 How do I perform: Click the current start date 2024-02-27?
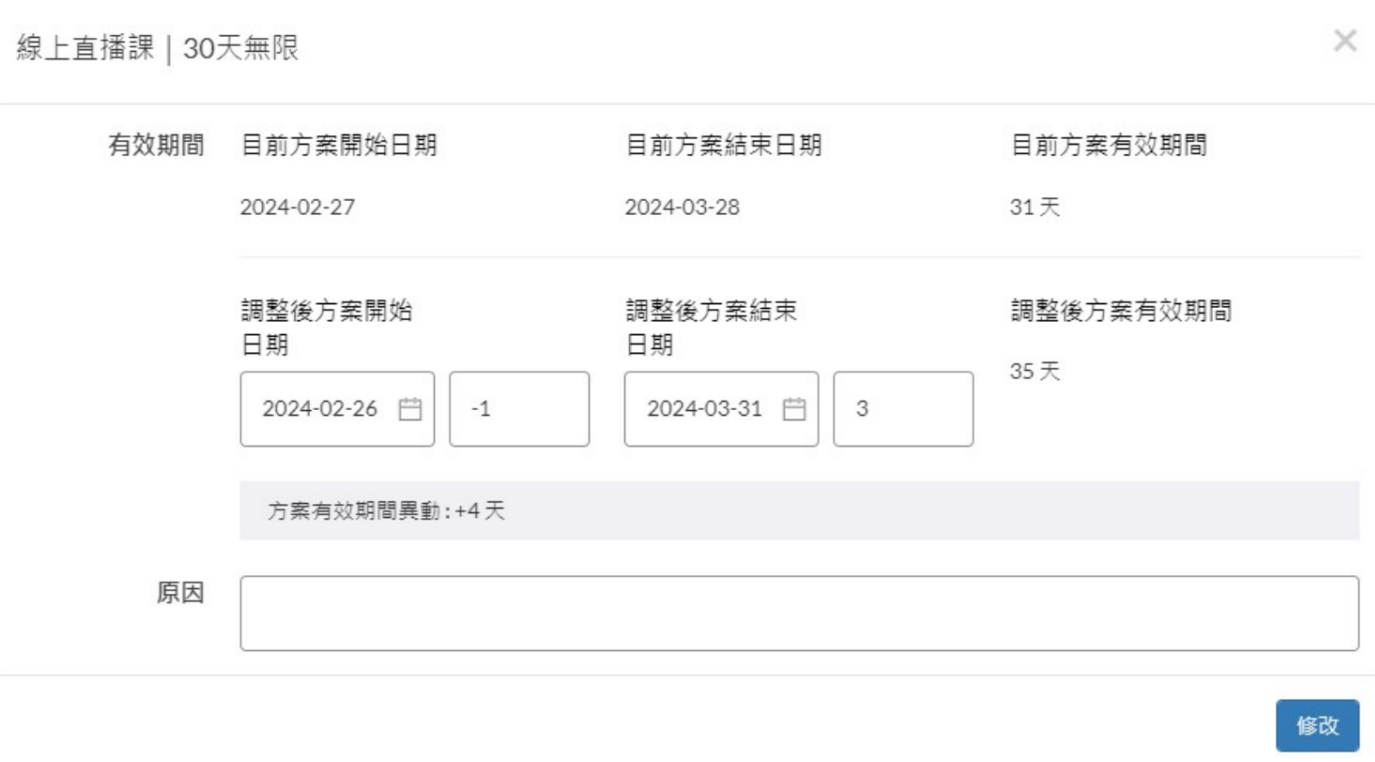[x=297, y=208]
